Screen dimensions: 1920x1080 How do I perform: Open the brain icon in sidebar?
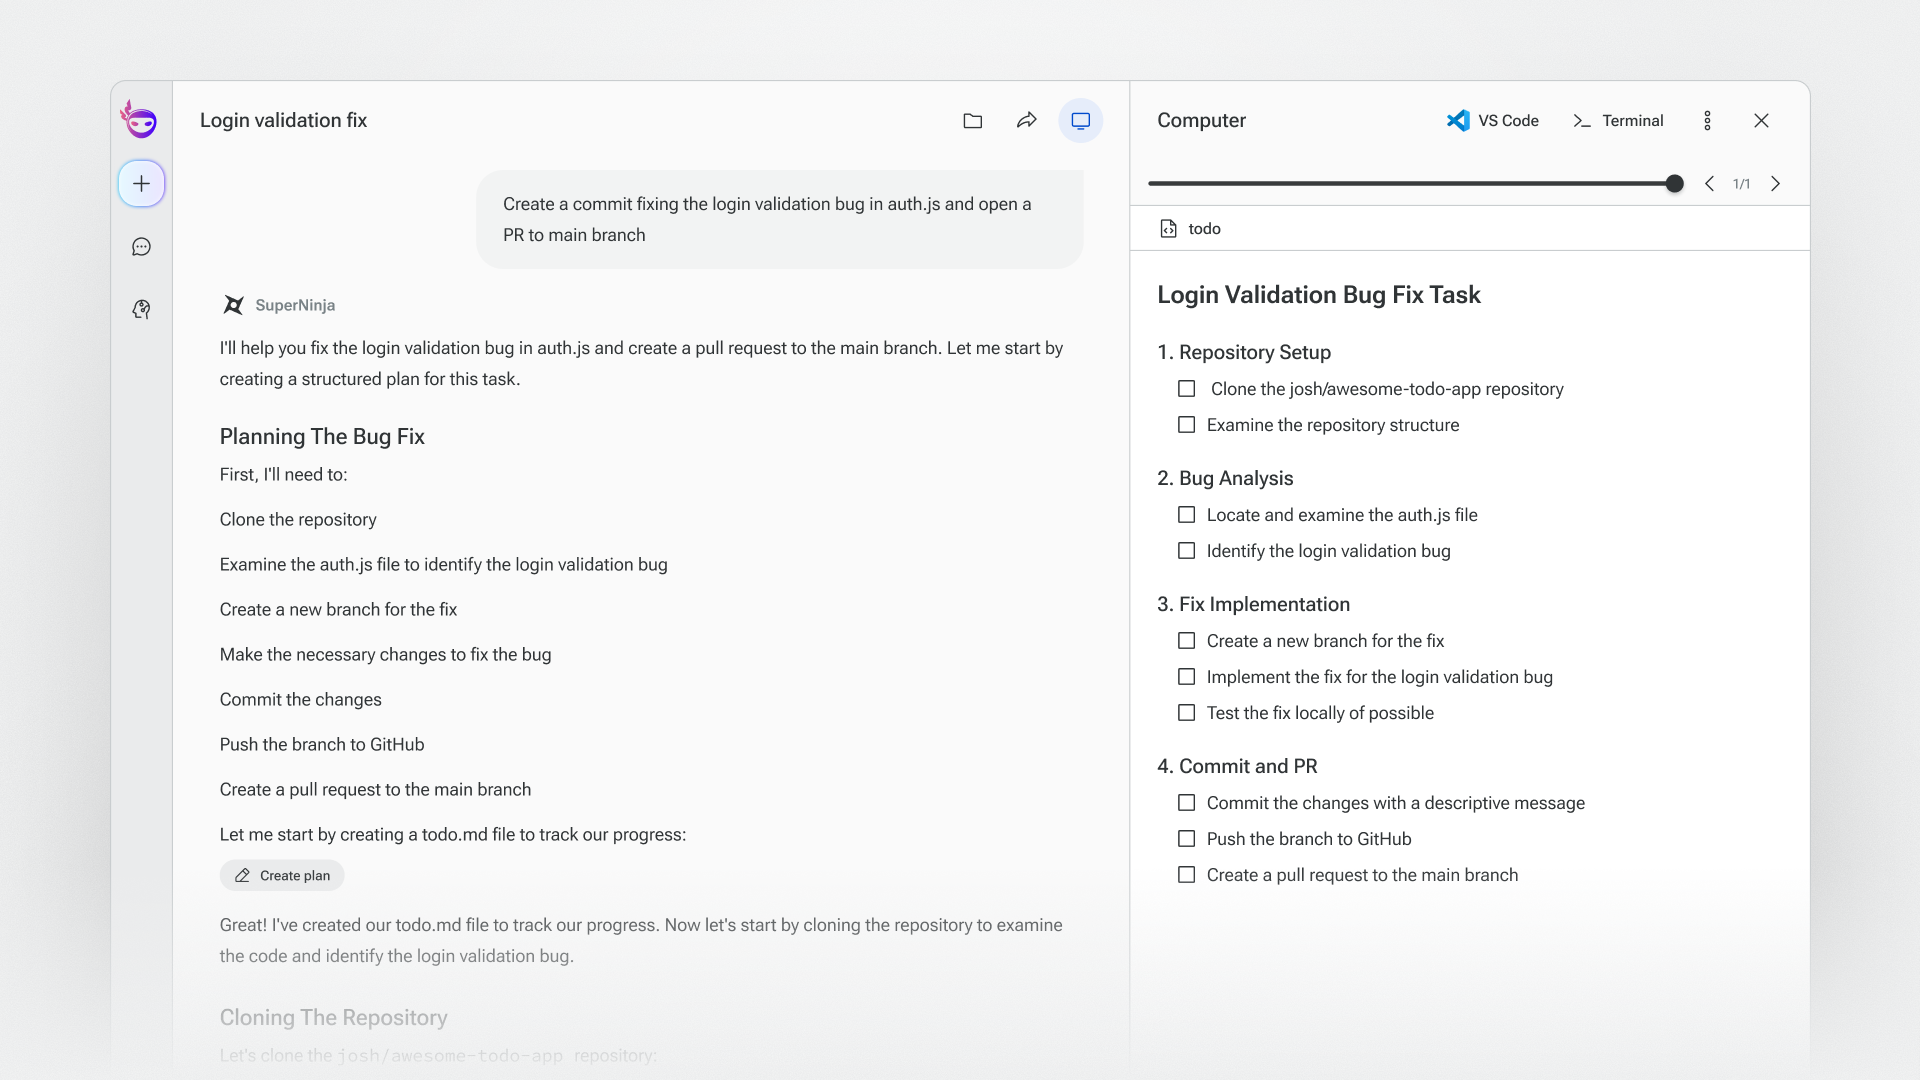[141, 309]
